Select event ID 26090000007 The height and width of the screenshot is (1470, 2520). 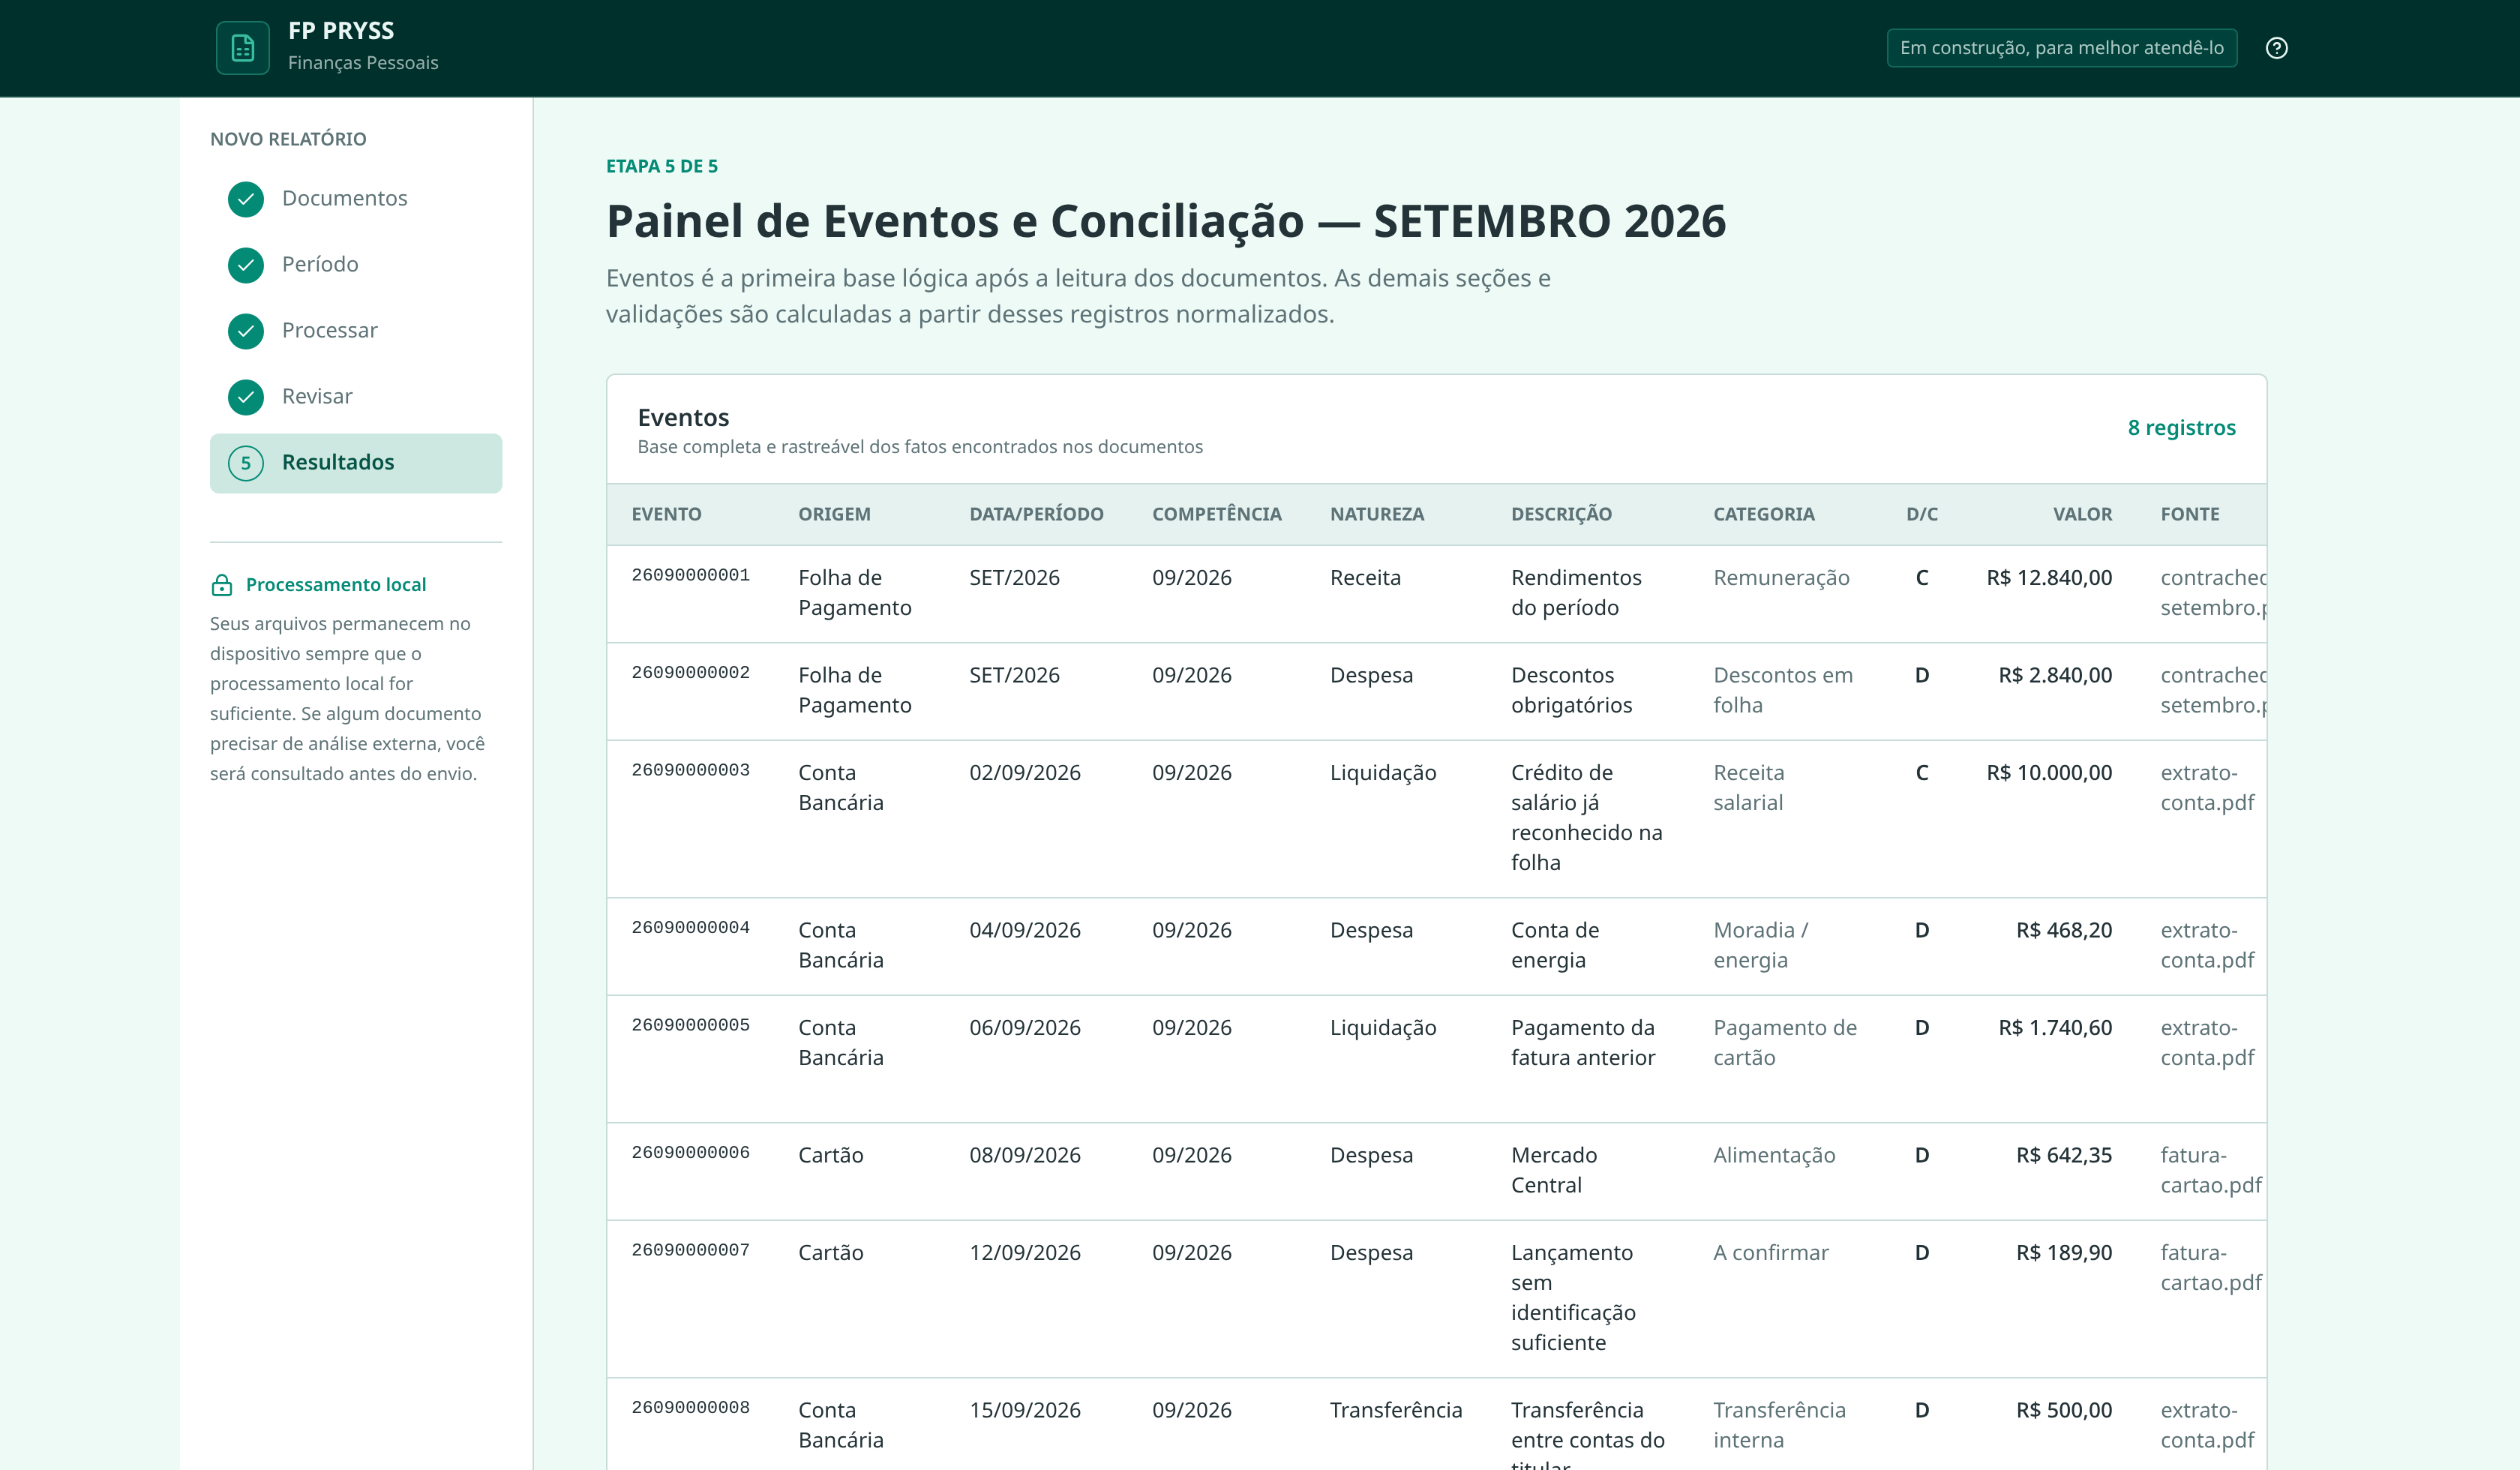coord(690,1250)
